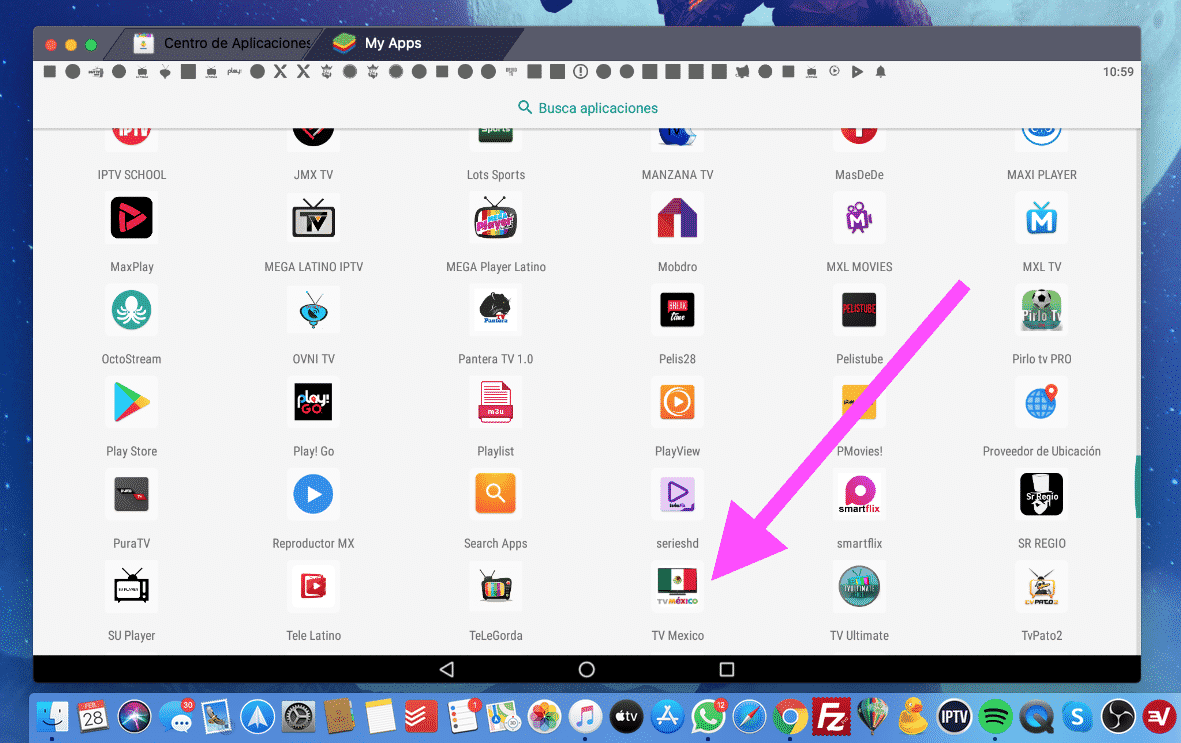Open the SU Player app
1181x743 pixels.
131,587
